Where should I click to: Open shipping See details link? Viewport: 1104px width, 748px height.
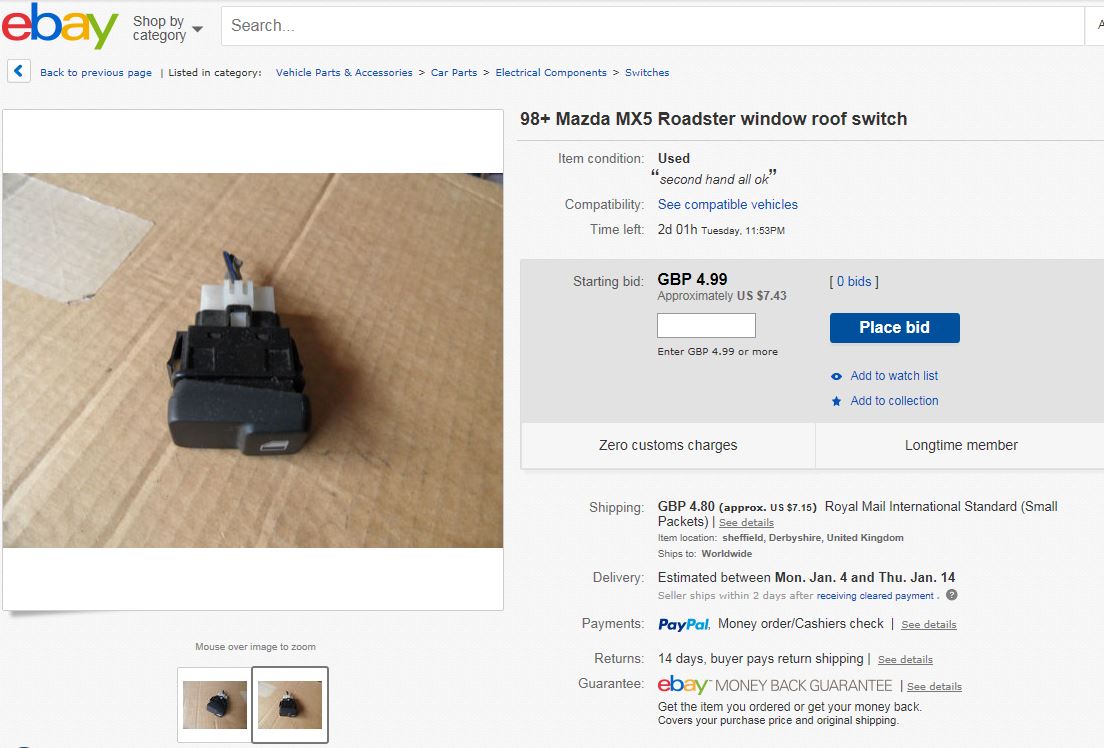pyautogui.click(x=746, y=523)
